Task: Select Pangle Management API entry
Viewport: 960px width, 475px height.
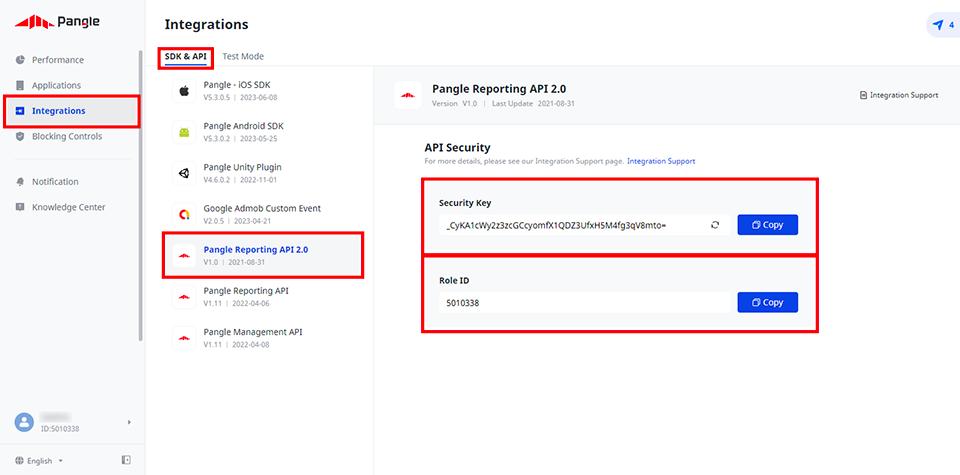Action: pyautogui.click(x=263, y=338)
